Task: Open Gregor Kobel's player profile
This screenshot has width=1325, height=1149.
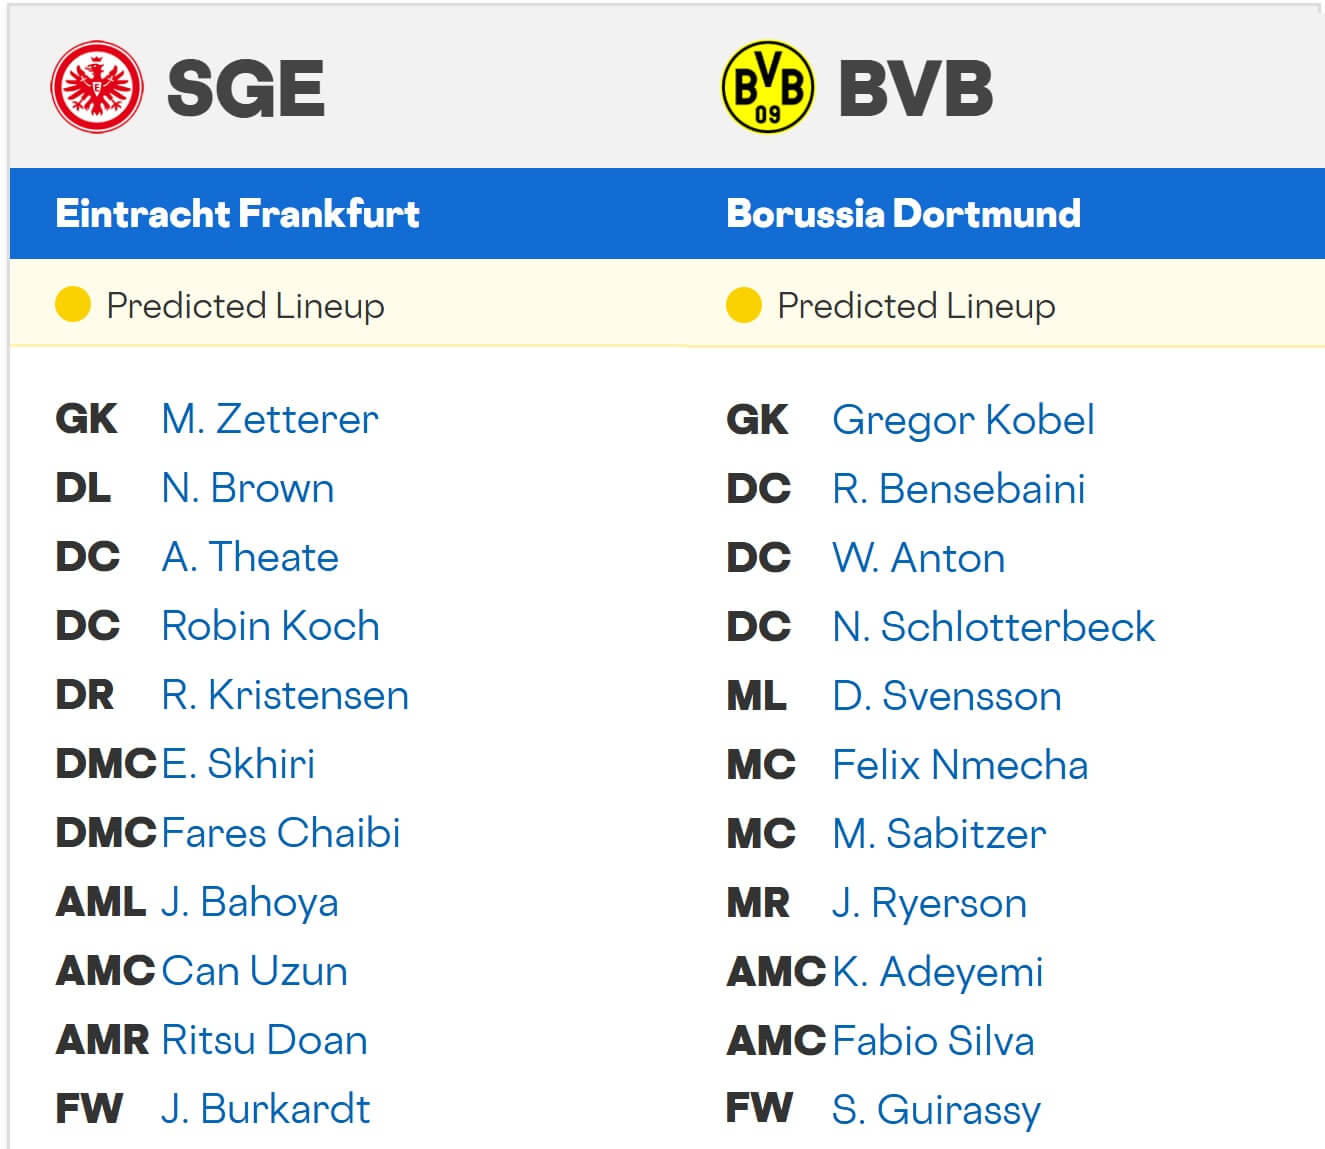Action: click(963, 420)
